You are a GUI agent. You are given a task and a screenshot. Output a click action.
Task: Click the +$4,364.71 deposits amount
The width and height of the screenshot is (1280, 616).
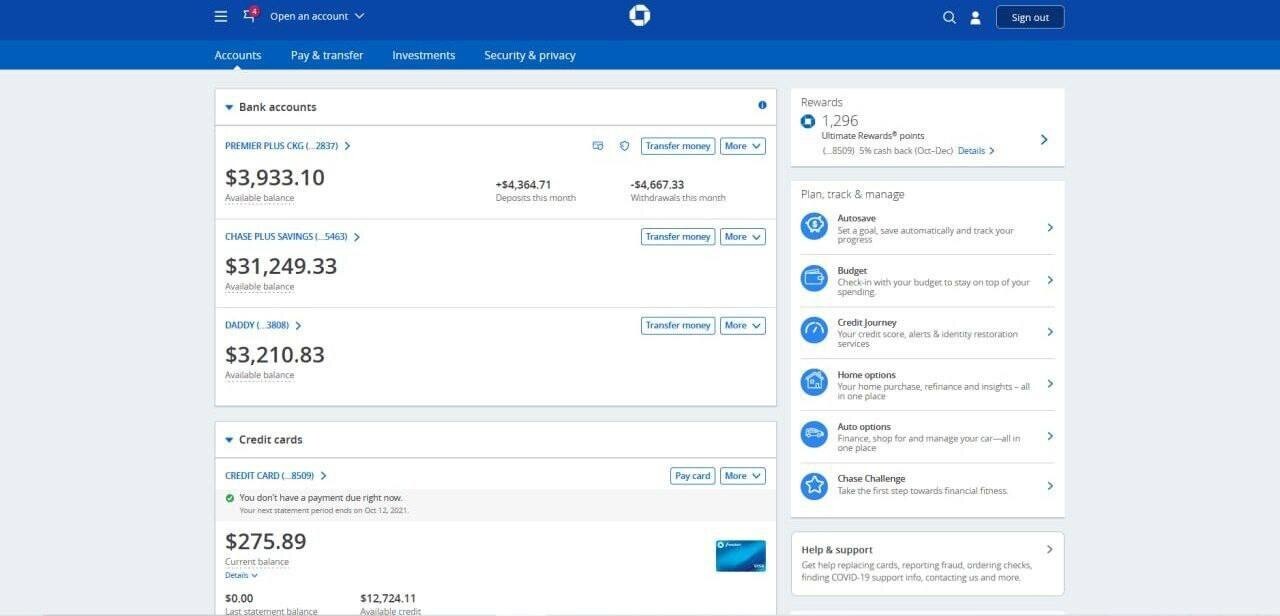click(x=523, y=185)
